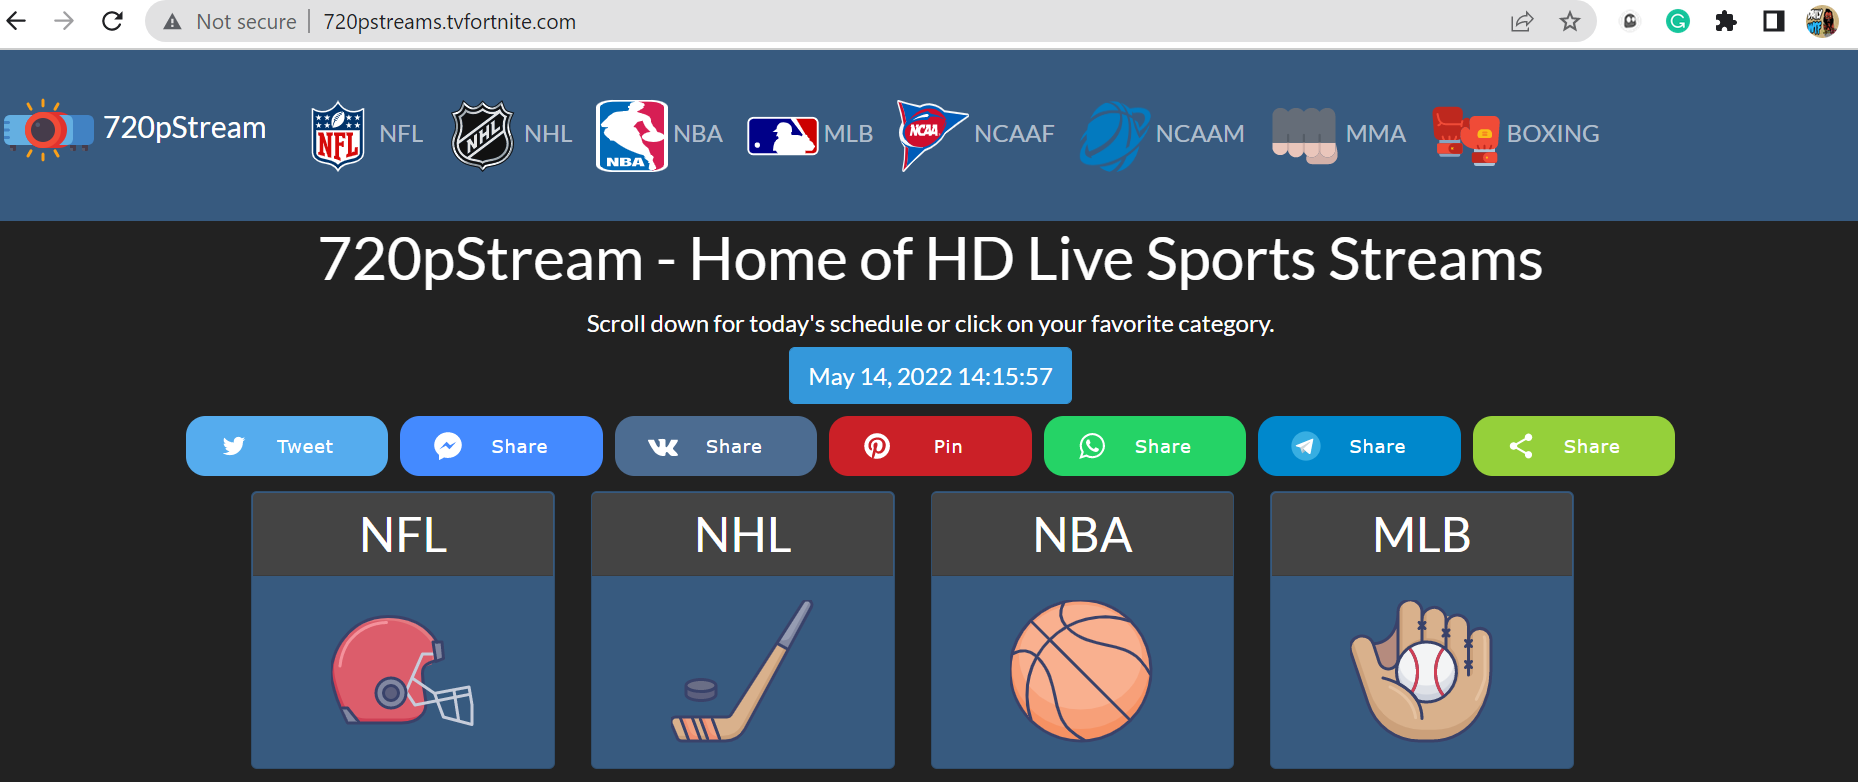Open the NCAAF navigation link
This screenshot has height=782, width=1858.
click(1014, 134)
